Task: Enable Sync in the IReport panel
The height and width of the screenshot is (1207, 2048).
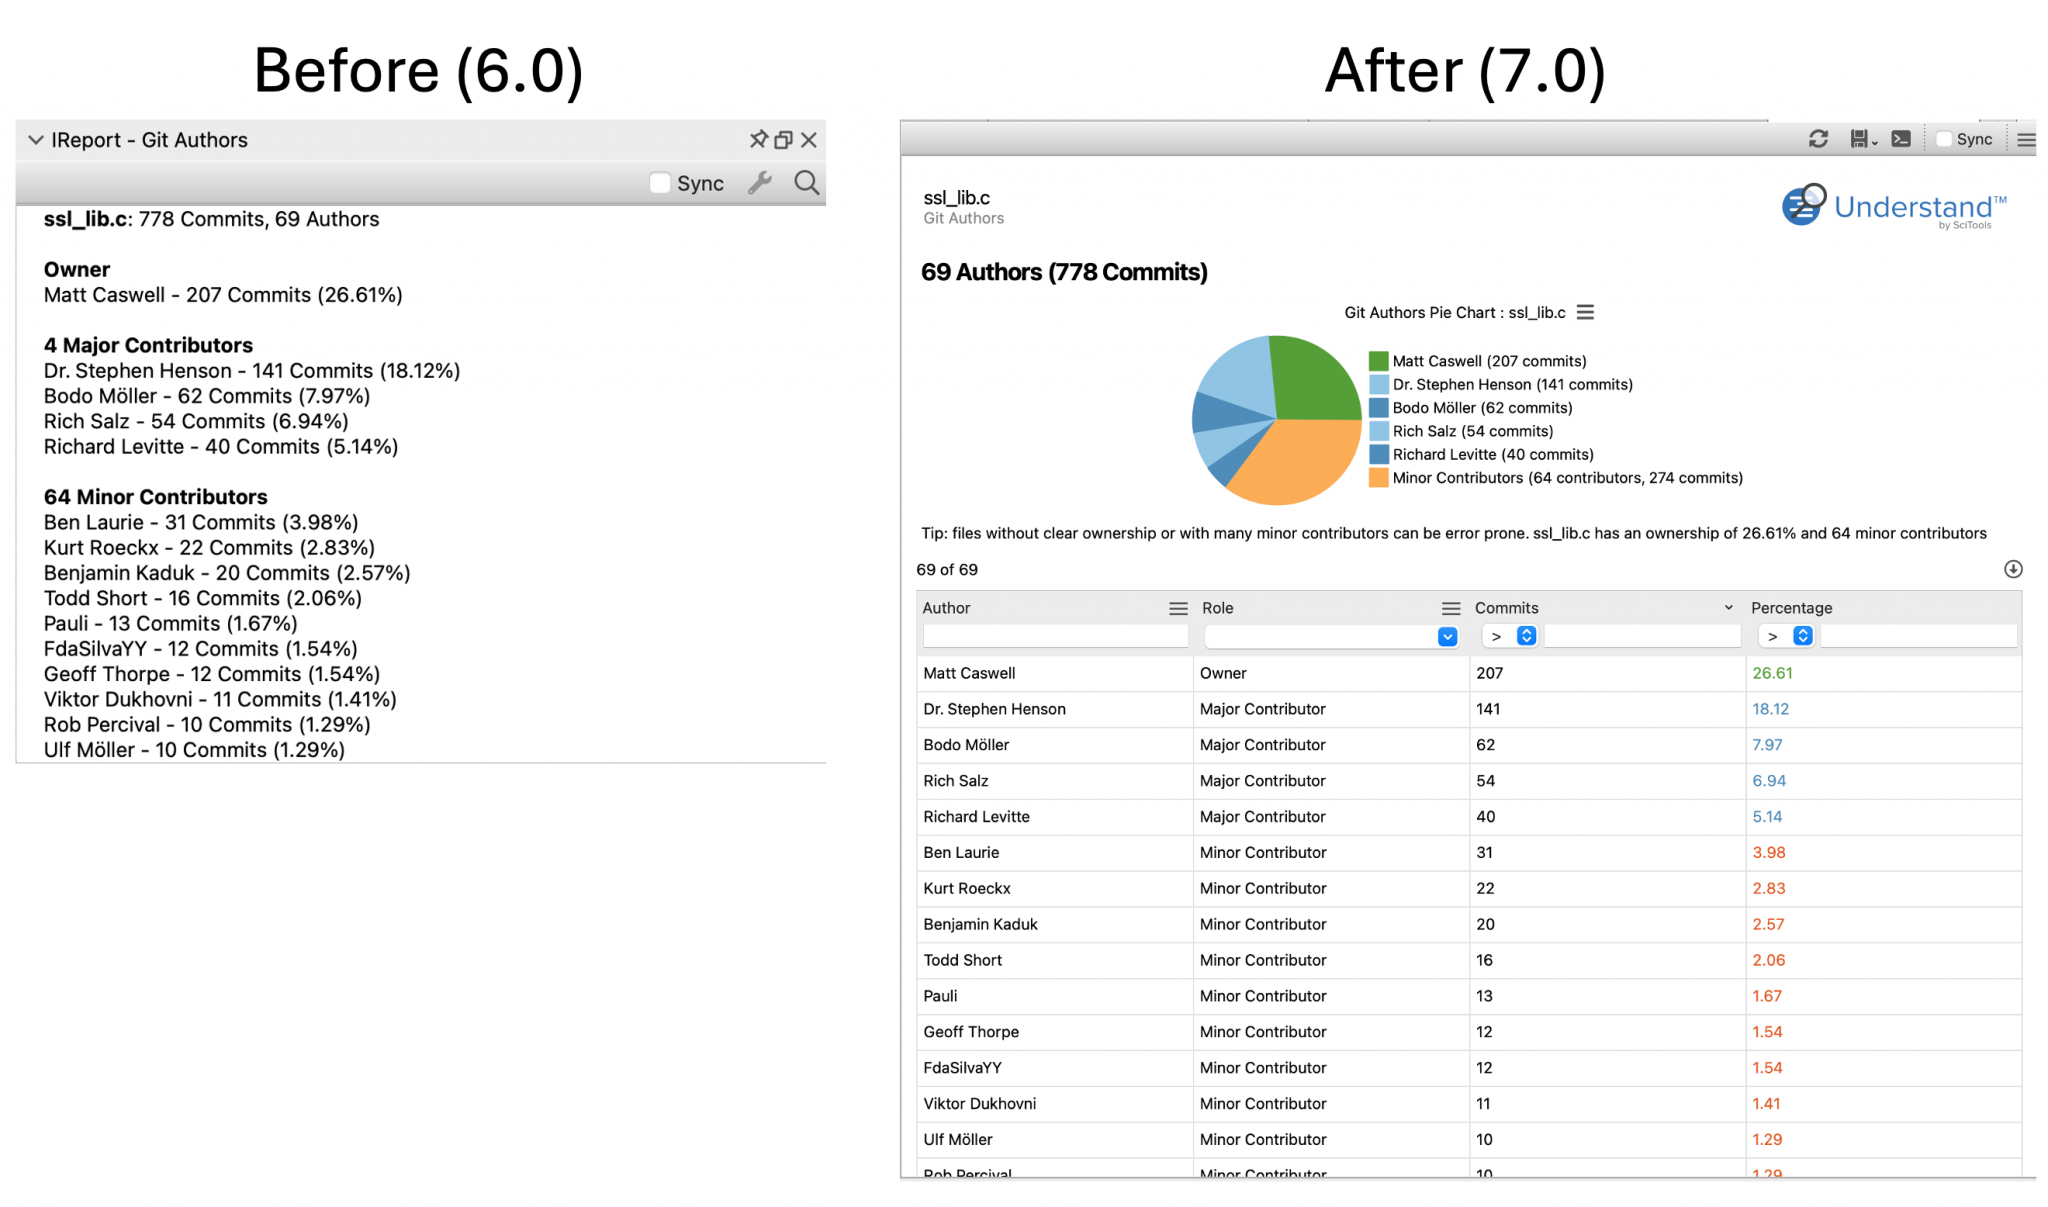Action: coord(660,183)
